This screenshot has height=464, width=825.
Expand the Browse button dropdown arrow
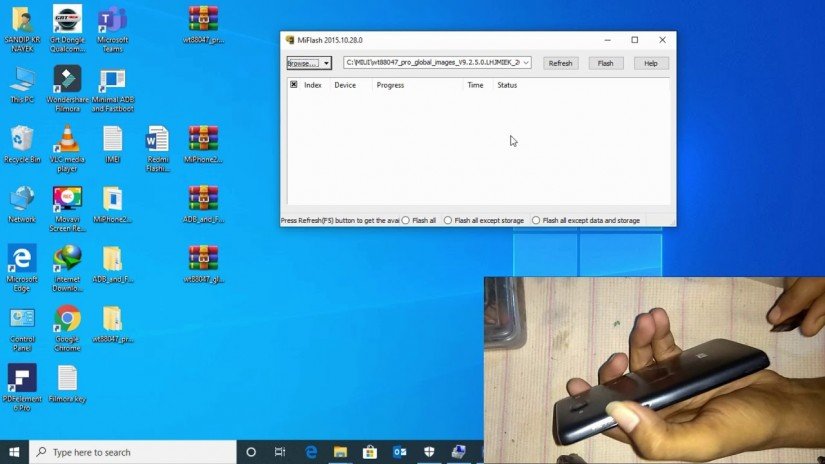326,63
